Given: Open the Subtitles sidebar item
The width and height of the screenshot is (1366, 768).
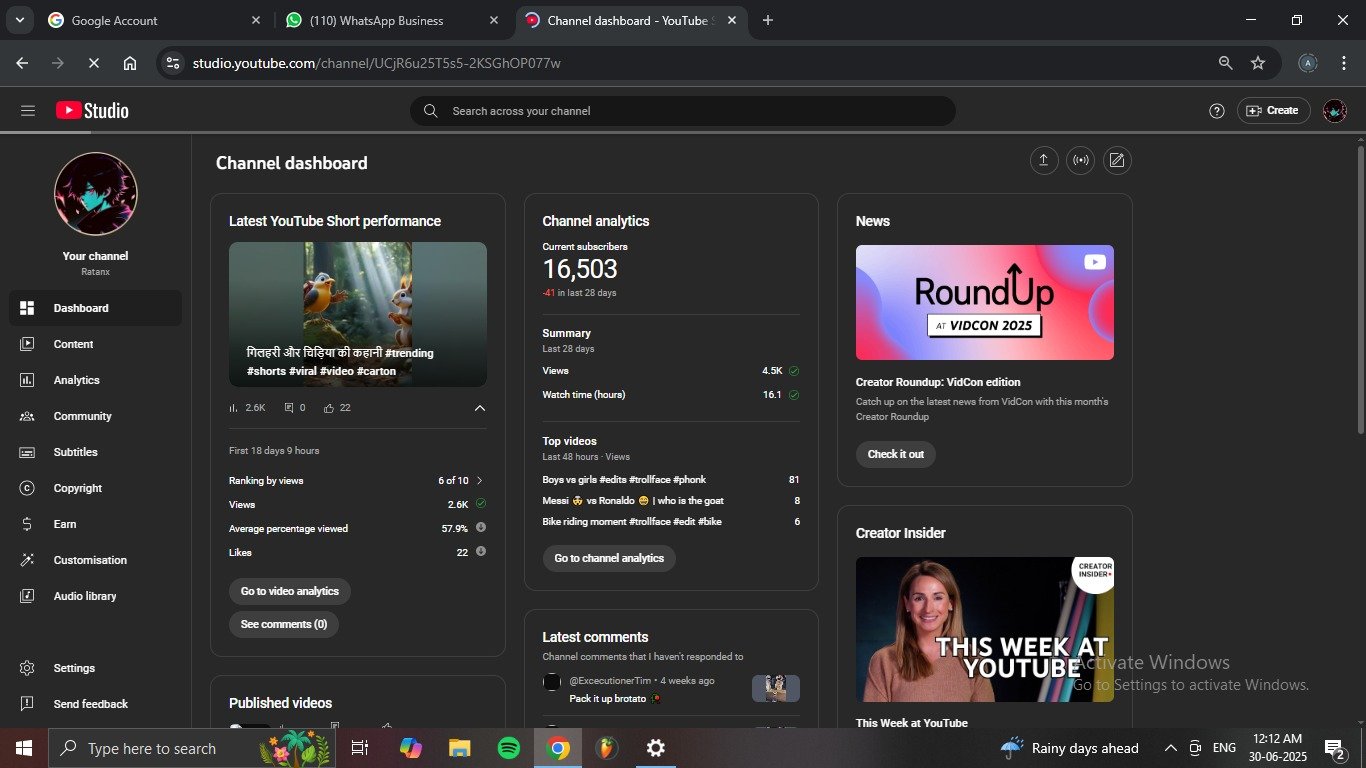Looking at the screenshot, I should click(95, 452).
